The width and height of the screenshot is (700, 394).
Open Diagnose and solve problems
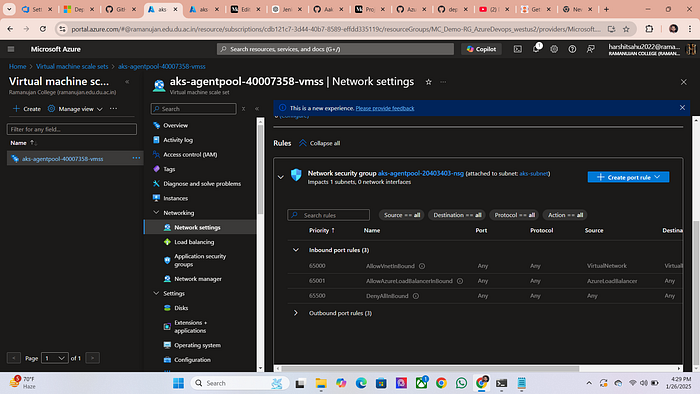pyautogui.click(x=202, y=183)
